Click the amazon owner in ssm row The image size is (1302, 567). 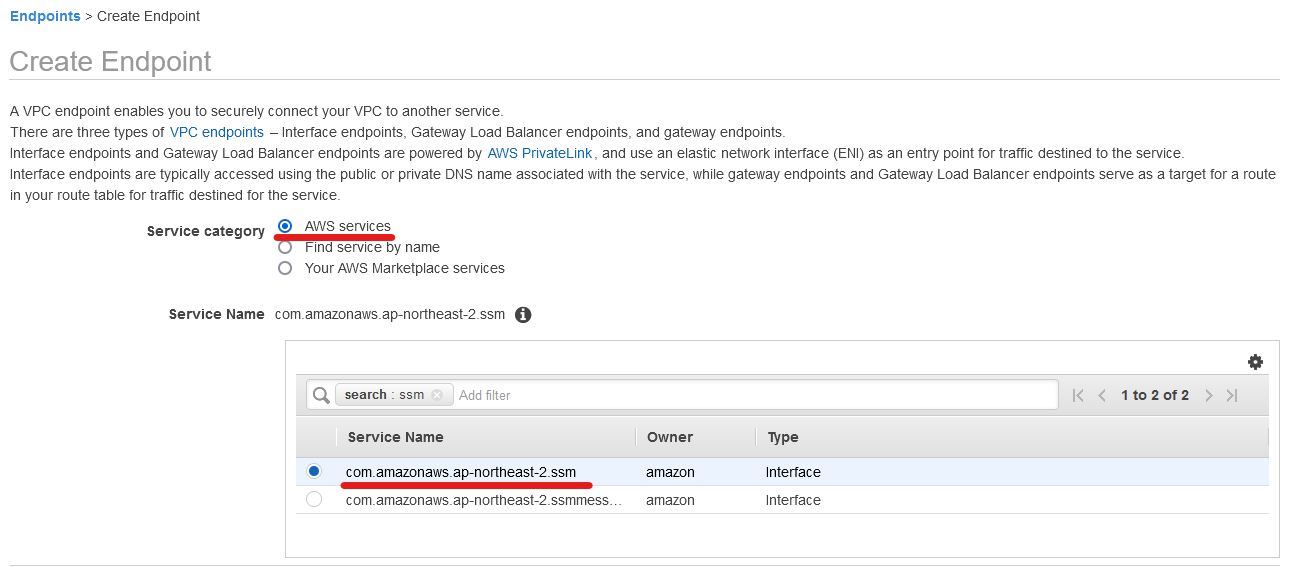[670, 472]
